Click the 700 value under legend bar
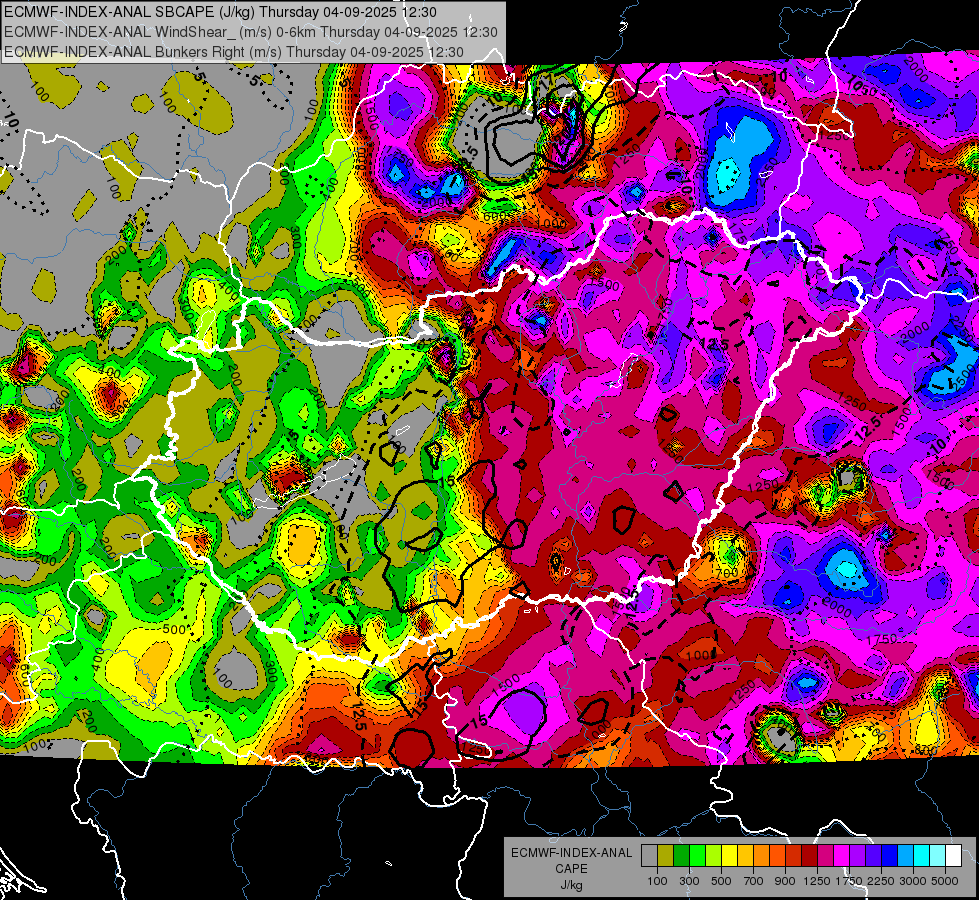The image size is (979, 900). (754, 881)
